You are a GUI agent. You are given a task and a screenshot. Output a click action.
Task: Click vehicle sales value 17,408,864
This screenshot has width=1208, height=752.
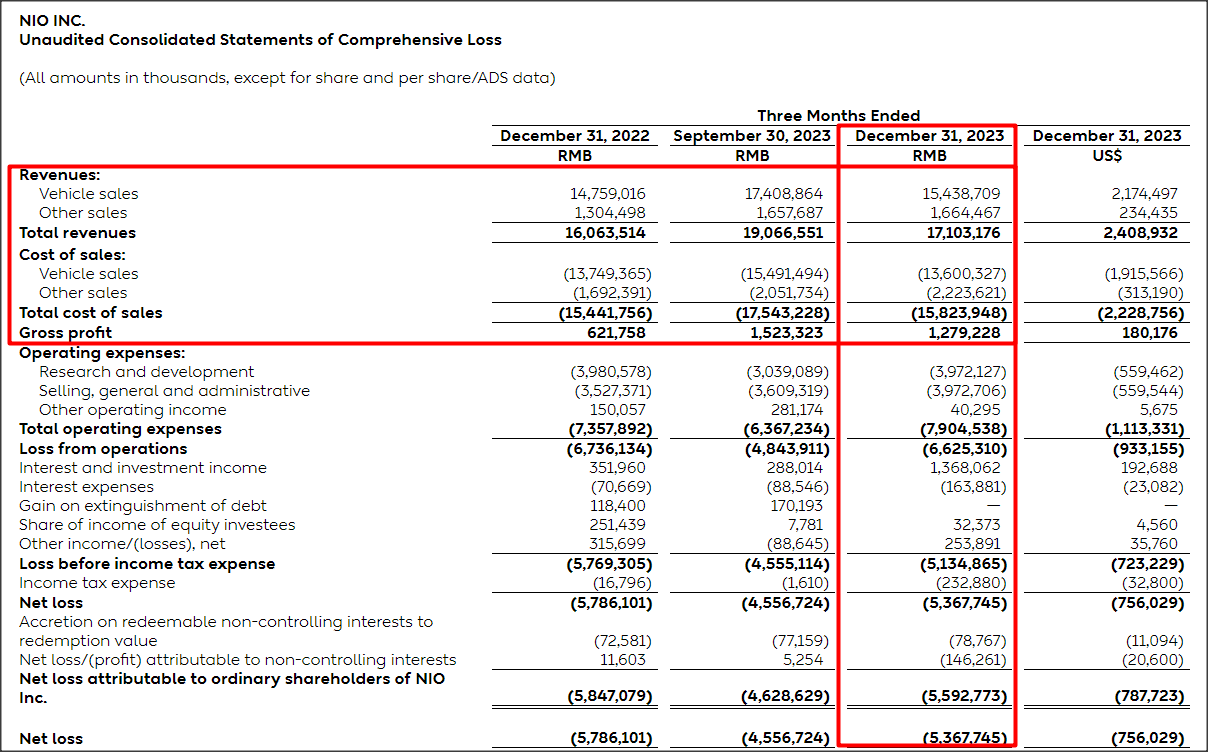(782, 194)
